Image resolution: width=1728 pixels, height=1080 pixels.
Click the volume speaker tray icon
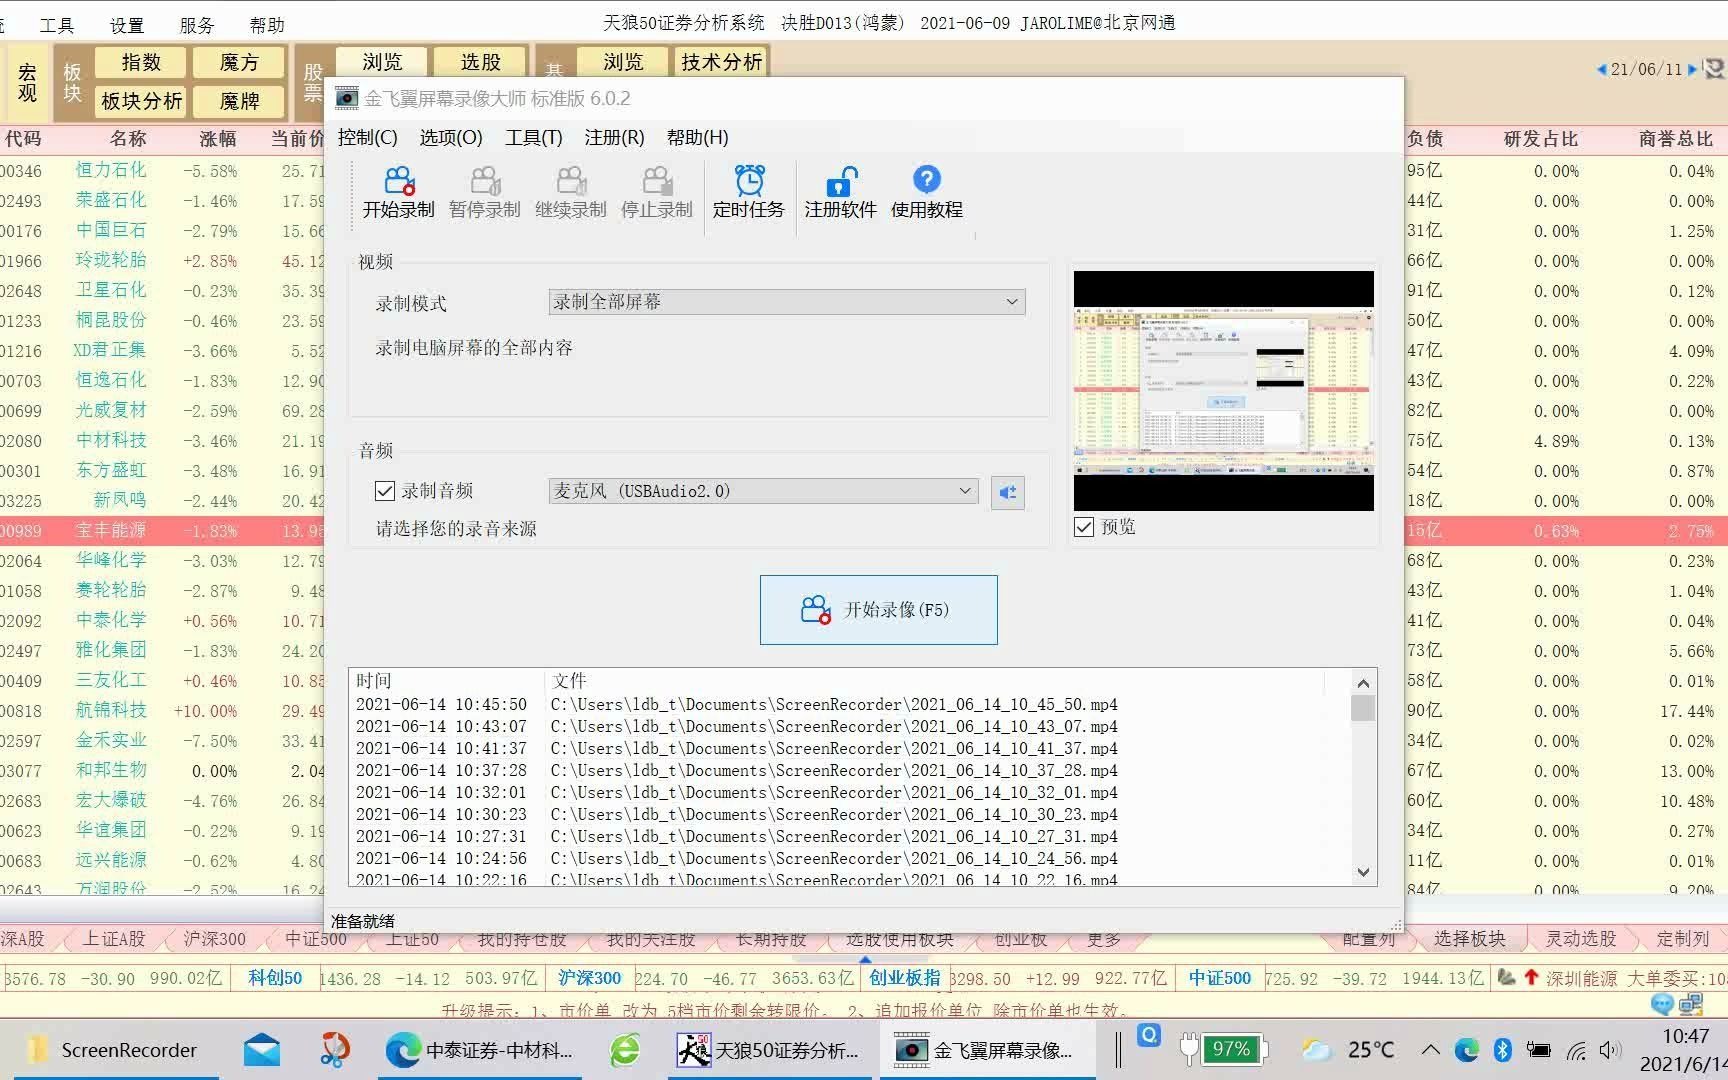1610,1049
